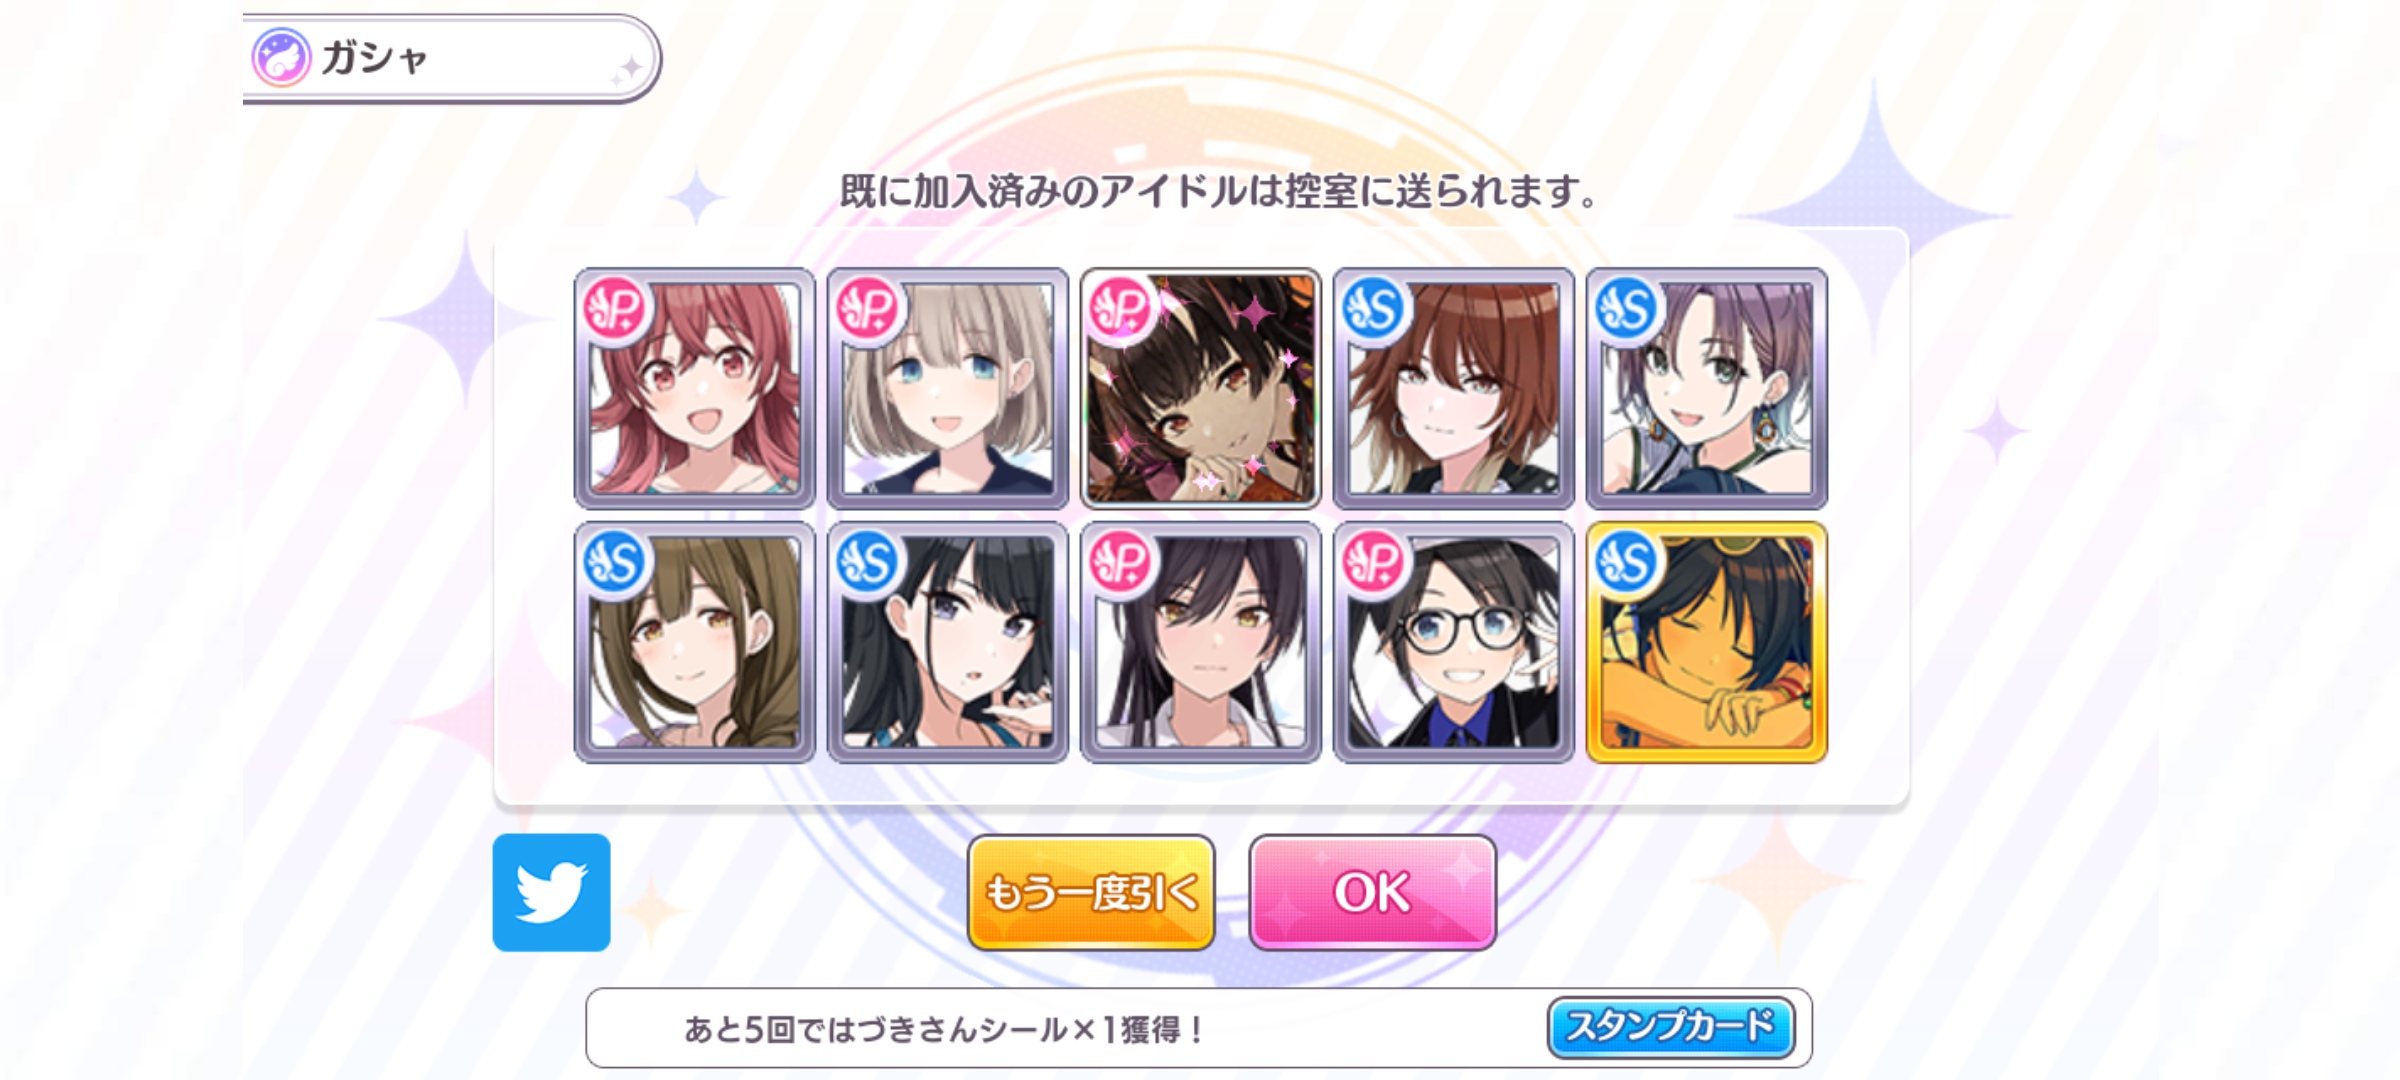Select the red-haired idol card
The width and height of the screenshot is (2400, 1080).
click(x=695, y=388)
